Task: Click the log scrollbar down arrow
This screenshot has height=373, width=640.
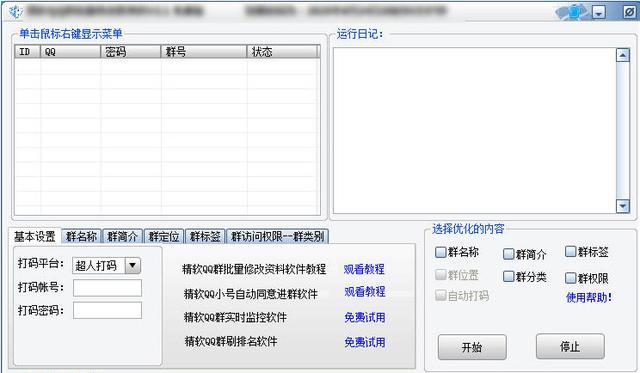Action: pyautogui.click(x=622, y=206)
